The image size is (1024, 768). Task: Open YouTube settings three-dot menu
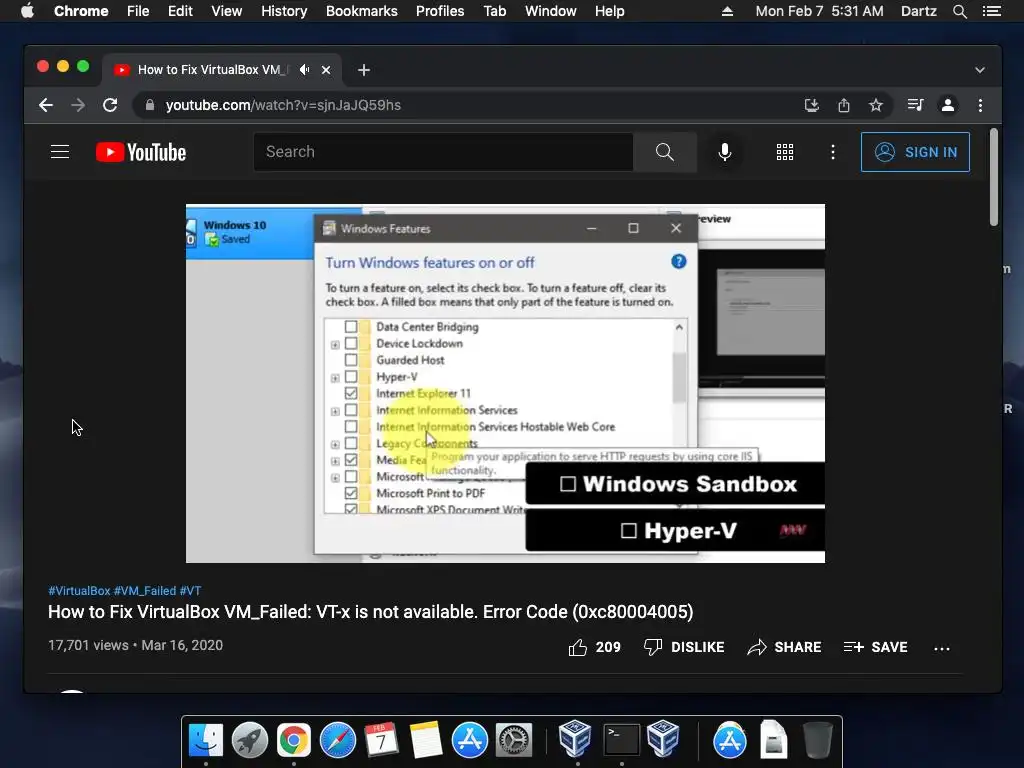pyautogui.click(x=833, y=152)
